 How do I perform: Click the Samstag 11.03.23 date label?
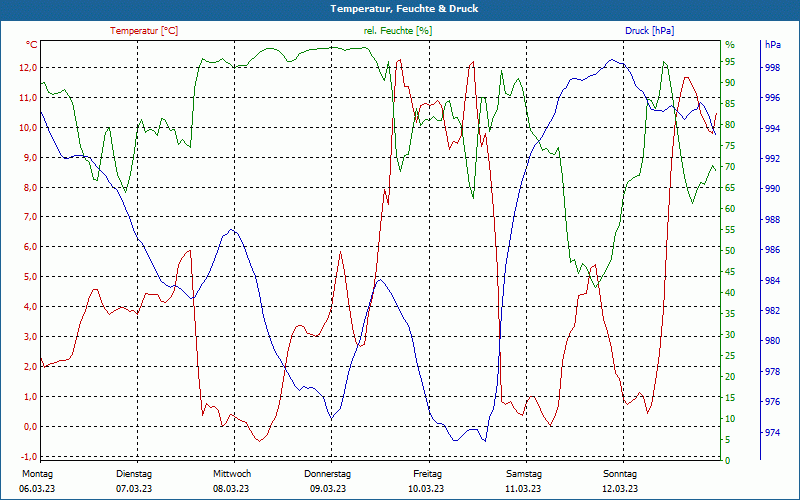[523, 481]
